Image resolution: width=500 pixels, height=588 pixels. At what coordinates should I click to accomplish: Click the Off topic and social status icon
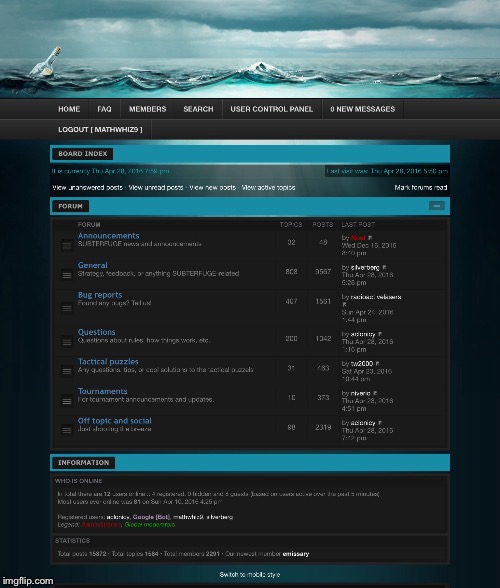click(x=67, y=430)
